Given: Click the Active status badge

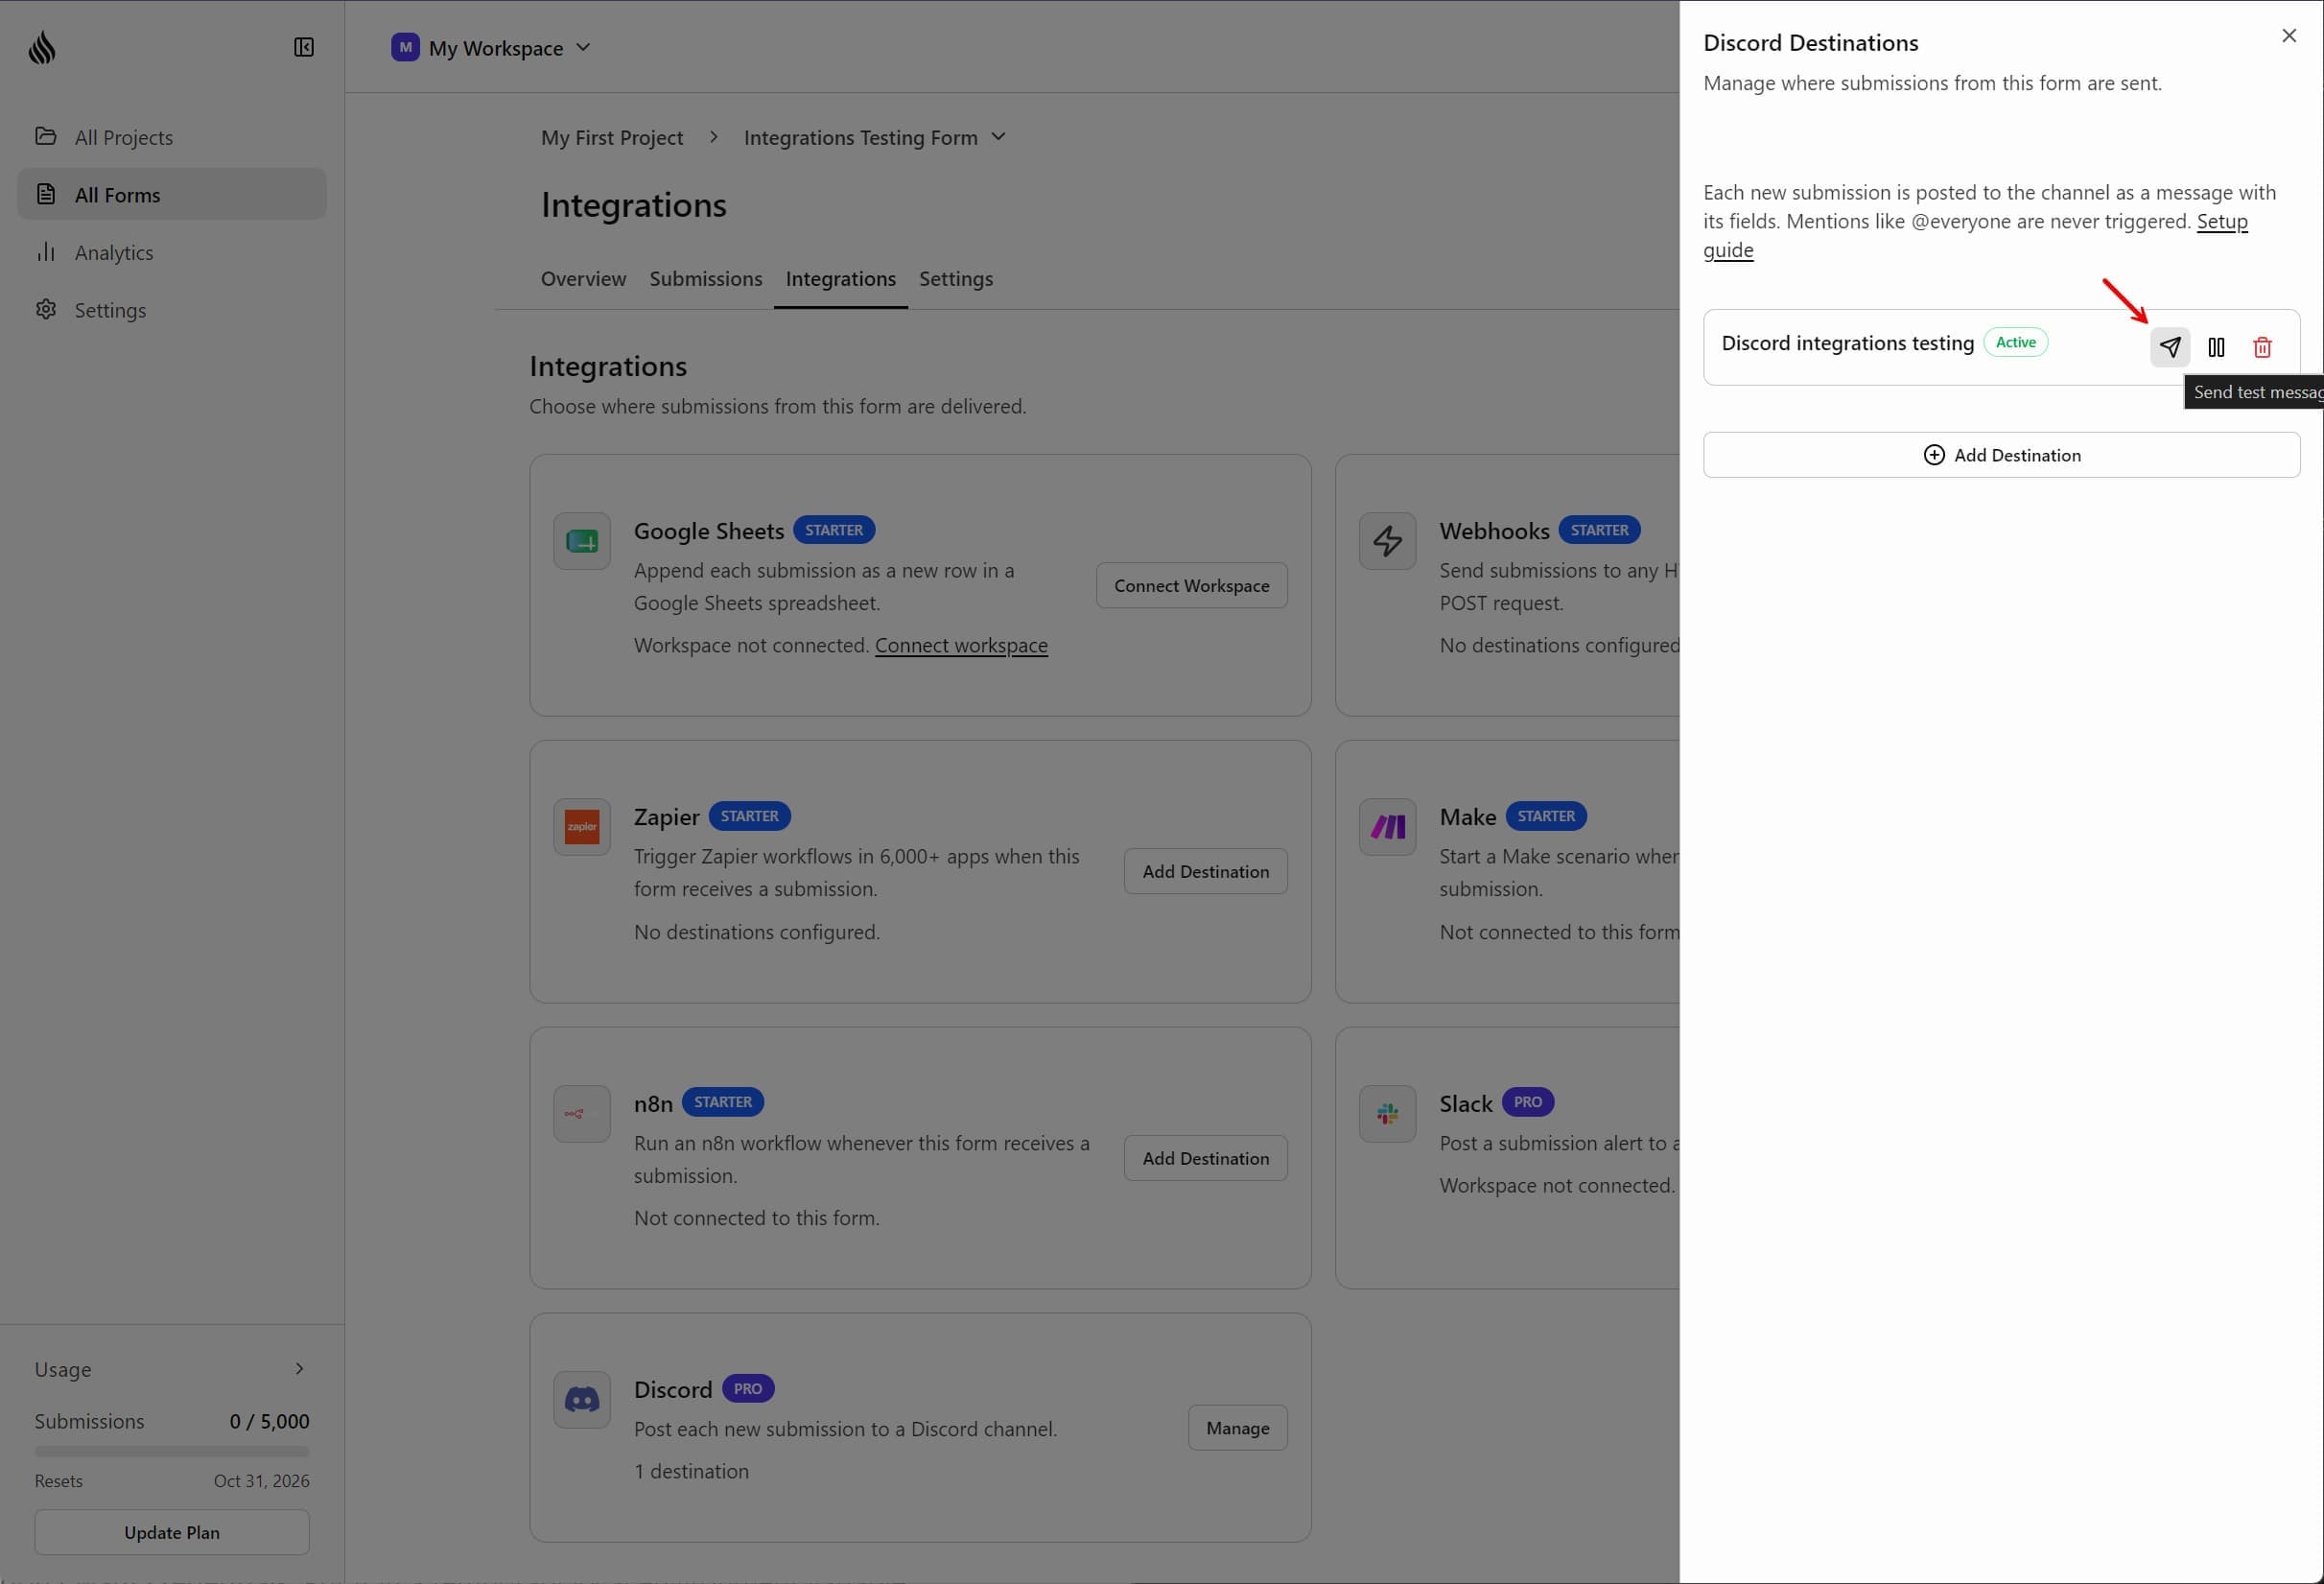Looking at the screenshot, I should click(x=2015, y=342).
